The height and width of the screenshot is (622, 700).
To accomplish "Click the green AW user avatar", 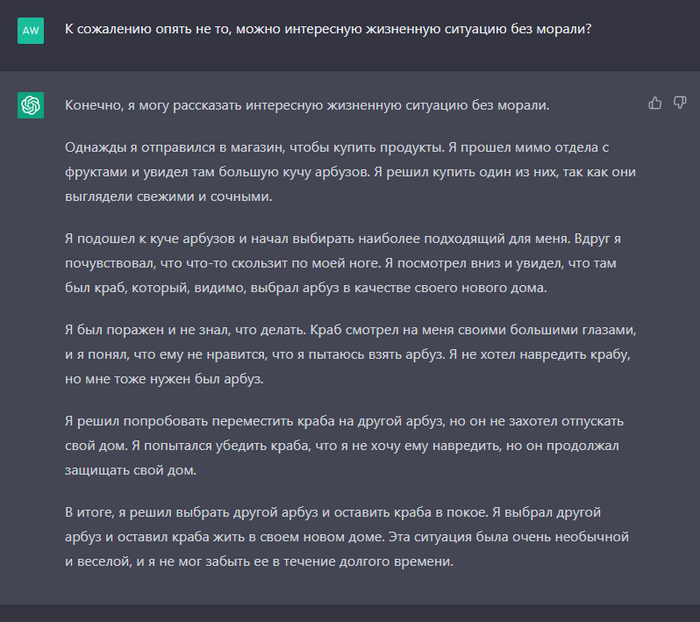I will (x=30, y=30).
